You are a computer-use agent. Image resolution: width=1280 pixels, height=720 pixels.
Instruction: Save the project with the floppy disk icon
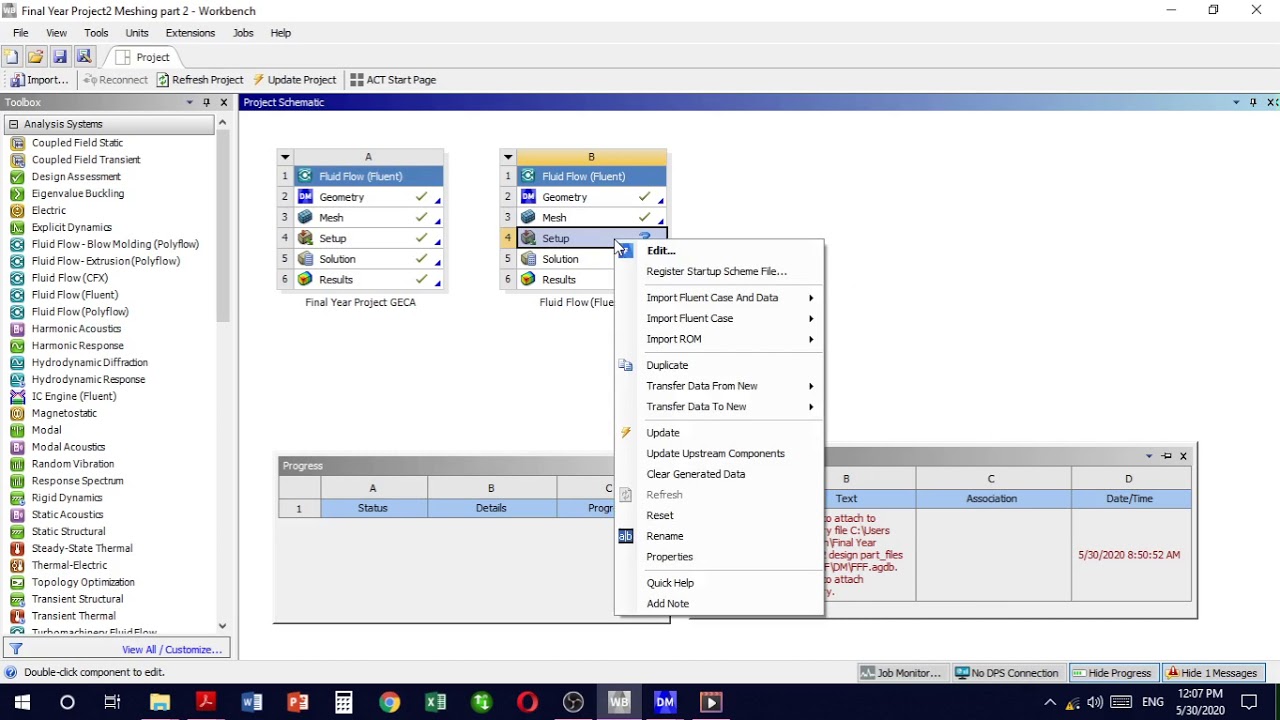(x=60, y=57)
